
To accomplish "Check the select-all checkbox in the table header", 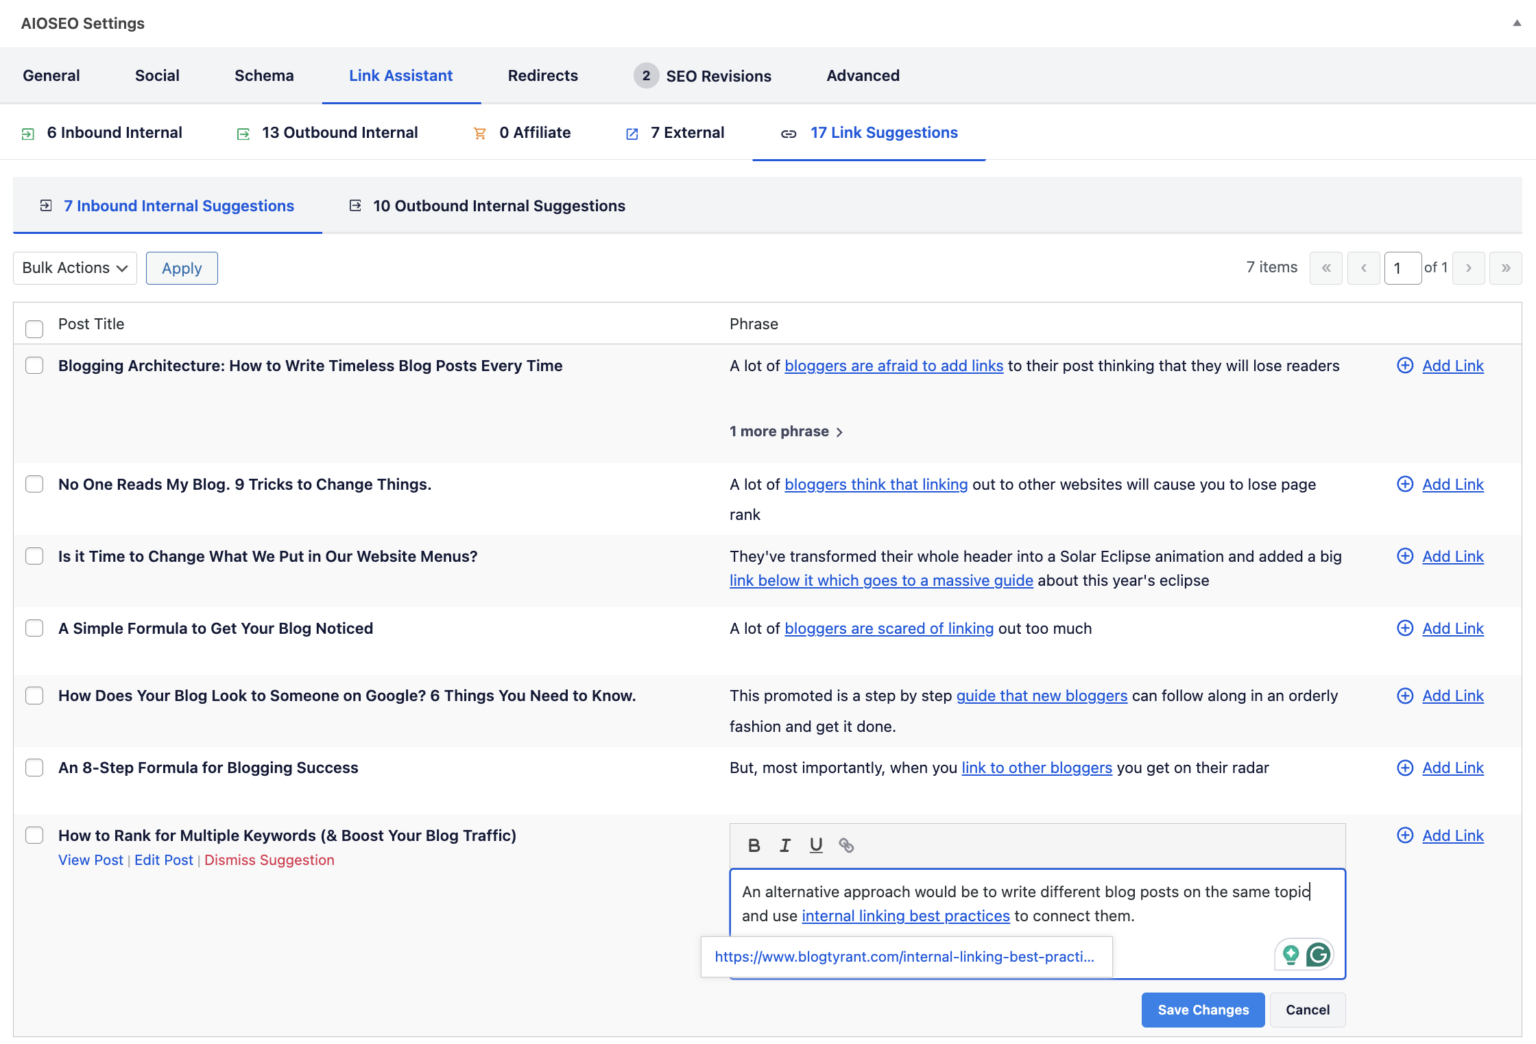I will [34, 328].
